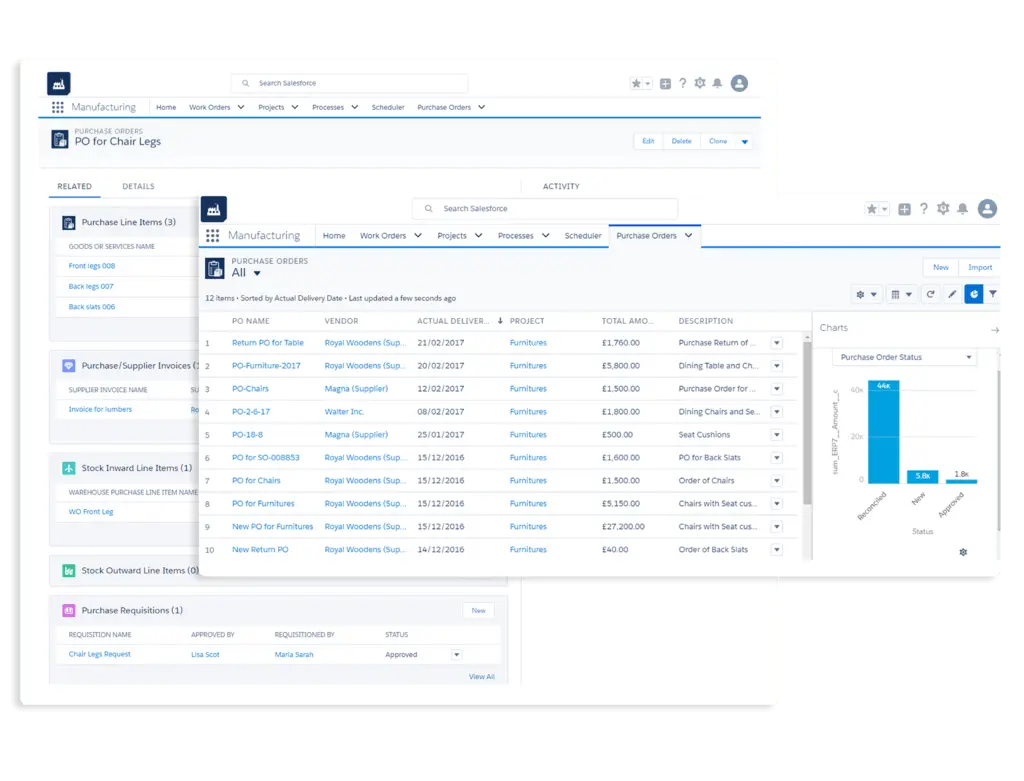
Task: Expand the All list view selector arrow
Action: point(257,274)
